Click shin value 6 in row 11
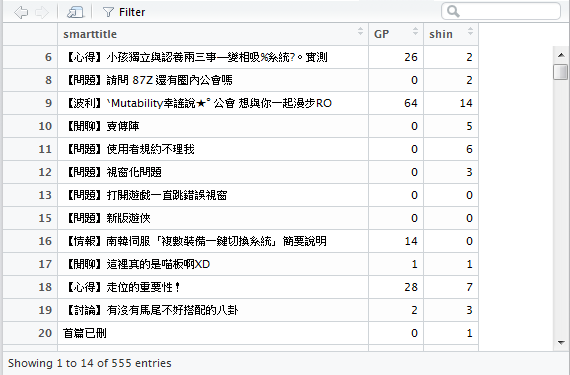 tap(469, 149)
